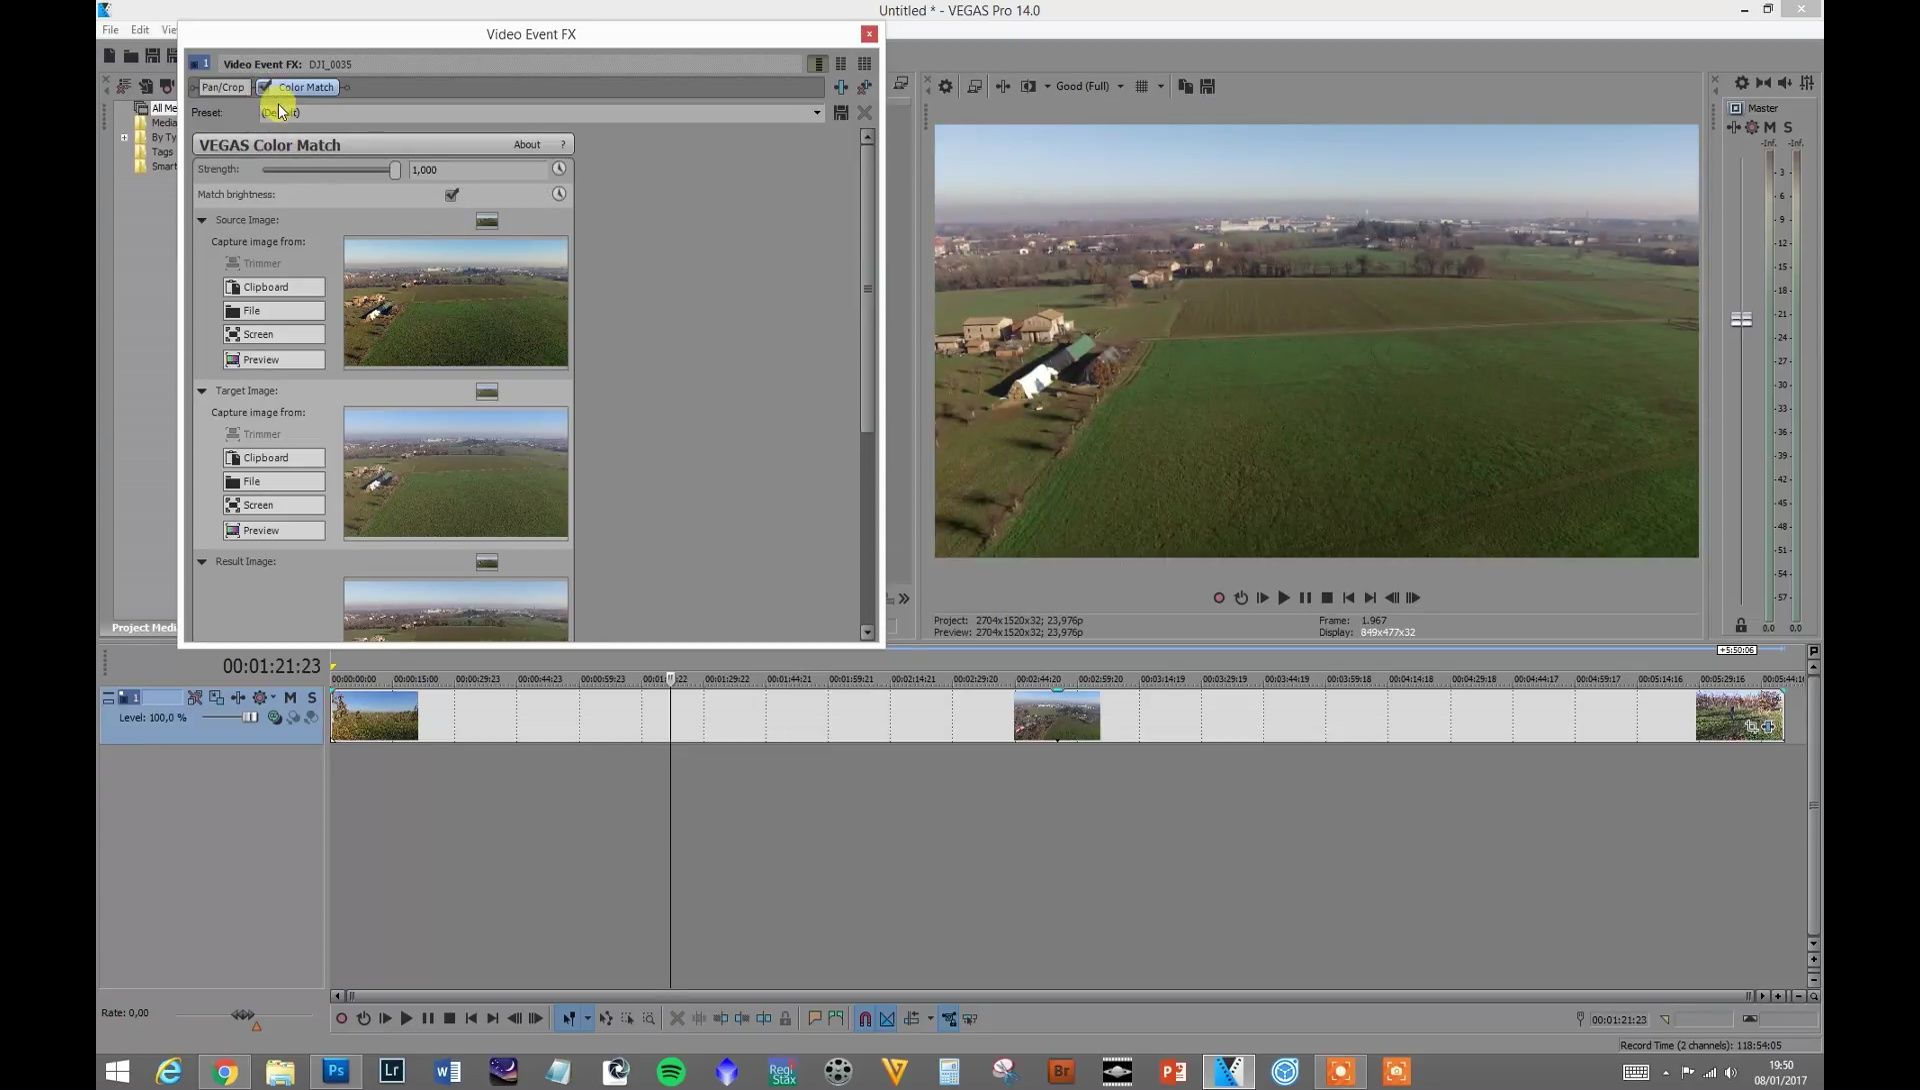The width and height of the screenshot is (1920, 1090).
Task: Delete the current preset
Action: pos(865,113)
